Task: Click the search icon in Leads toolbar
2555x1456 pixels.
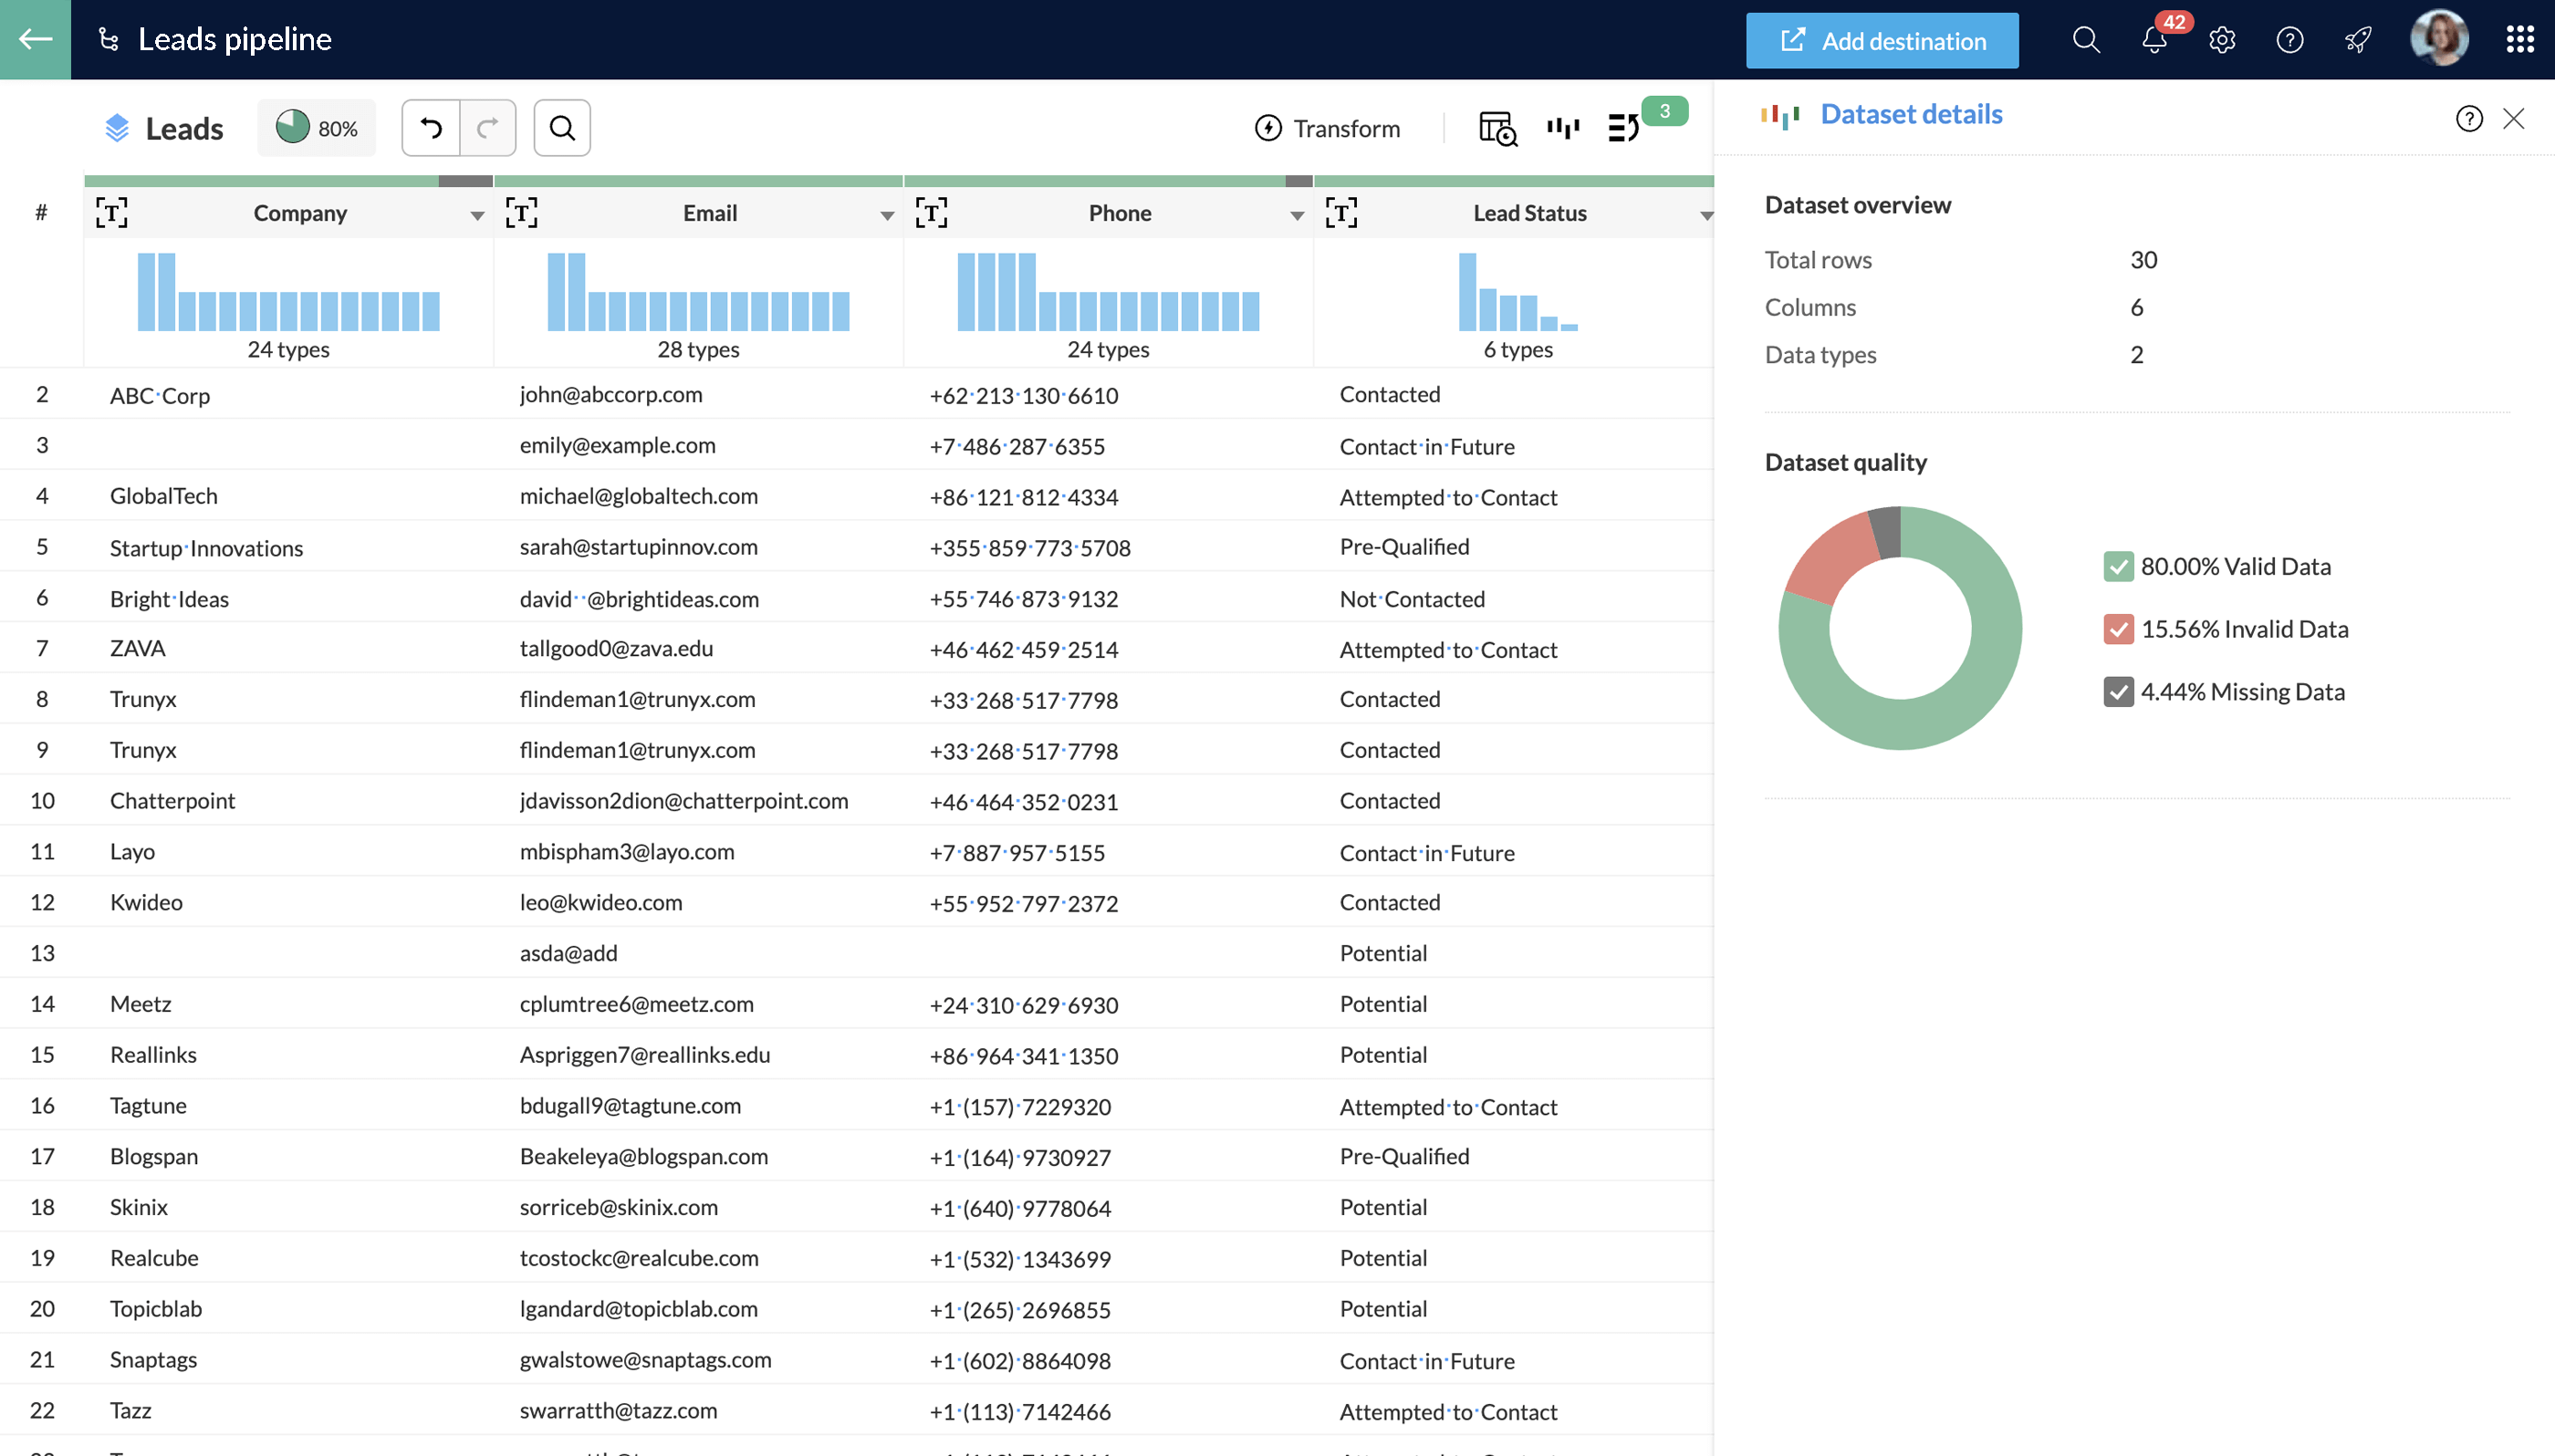Action: tap(561, 126)
